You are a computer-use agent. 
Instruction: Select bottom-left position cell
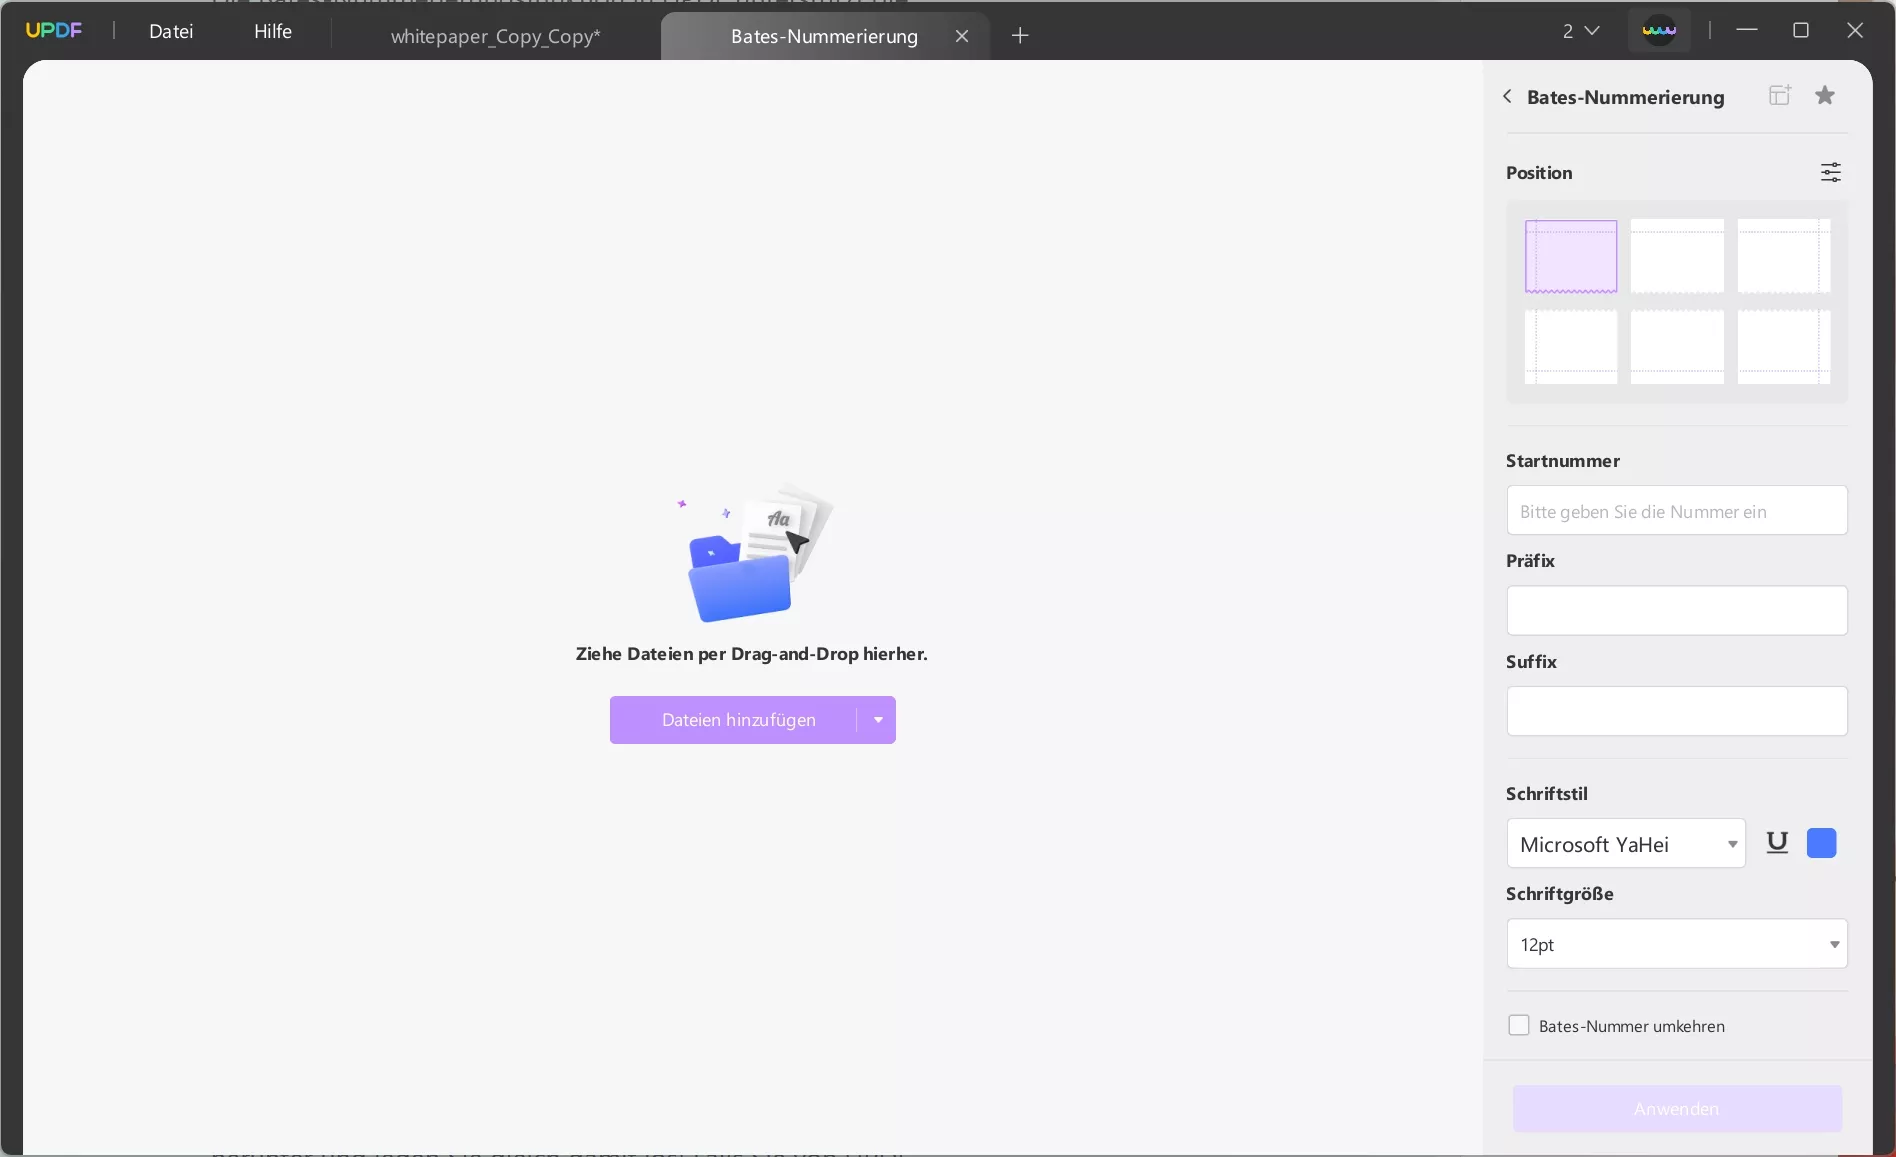click(1571, 347)
